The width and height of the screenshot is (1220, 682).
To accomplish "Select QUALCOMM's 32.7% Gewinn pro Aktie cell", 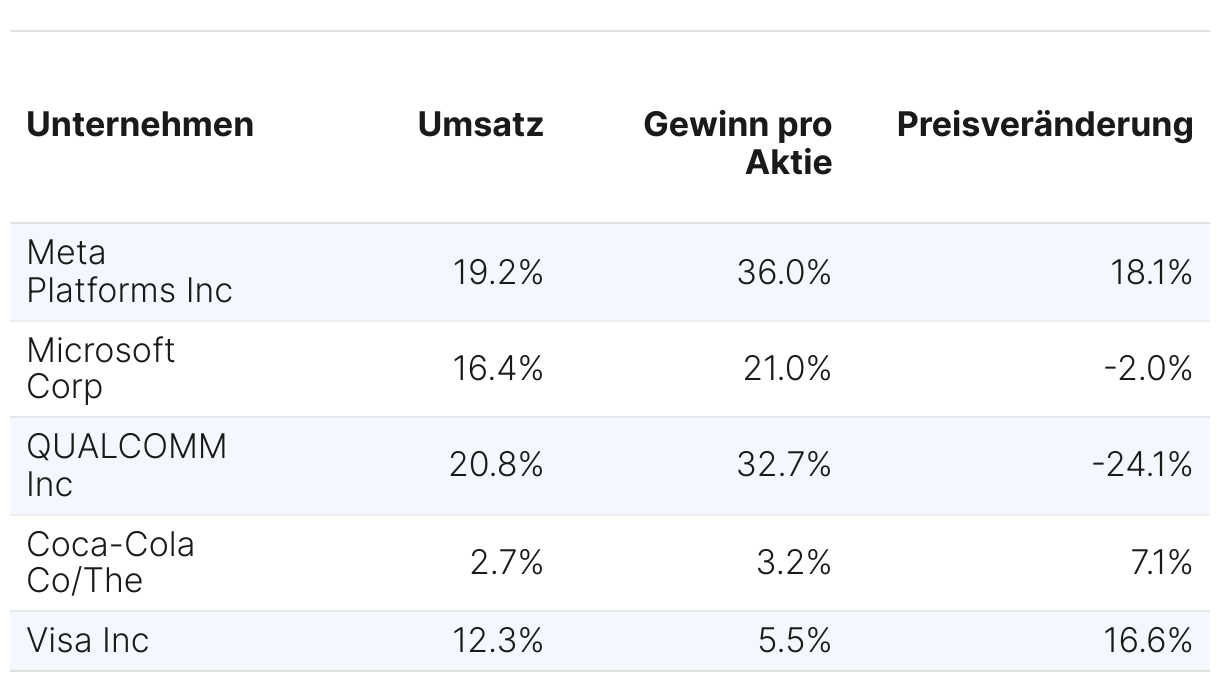I will click(x=784, y=466).
